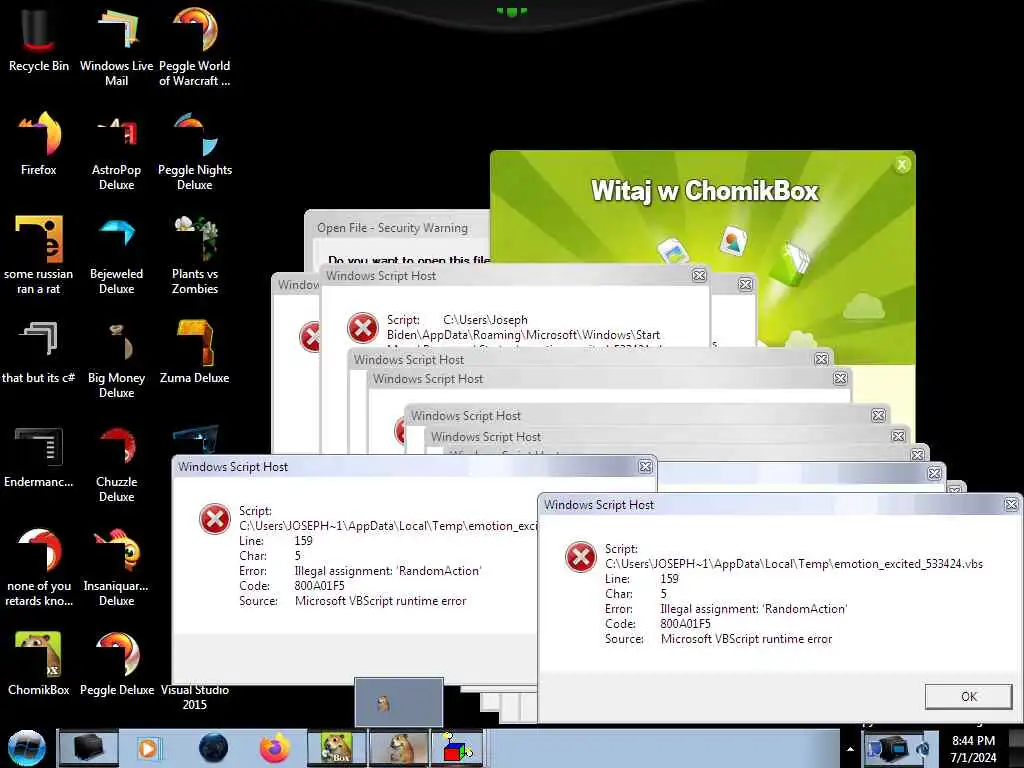Launch Peggle Deluxe from the desktop
Screen dimensions: 1024x768
(x=116, y=663)
